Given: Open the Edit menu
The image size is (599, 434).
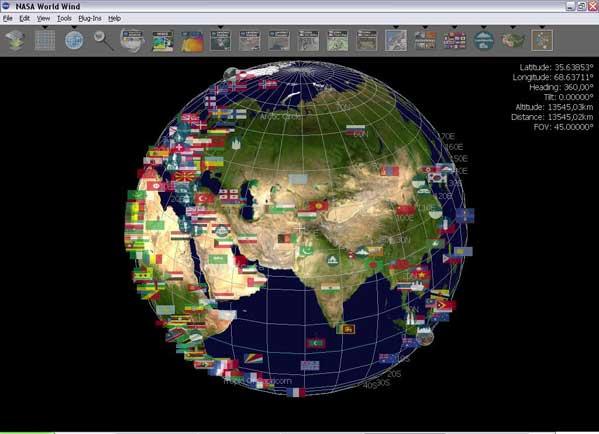Looking at the screenshot, I should [24, 18].
